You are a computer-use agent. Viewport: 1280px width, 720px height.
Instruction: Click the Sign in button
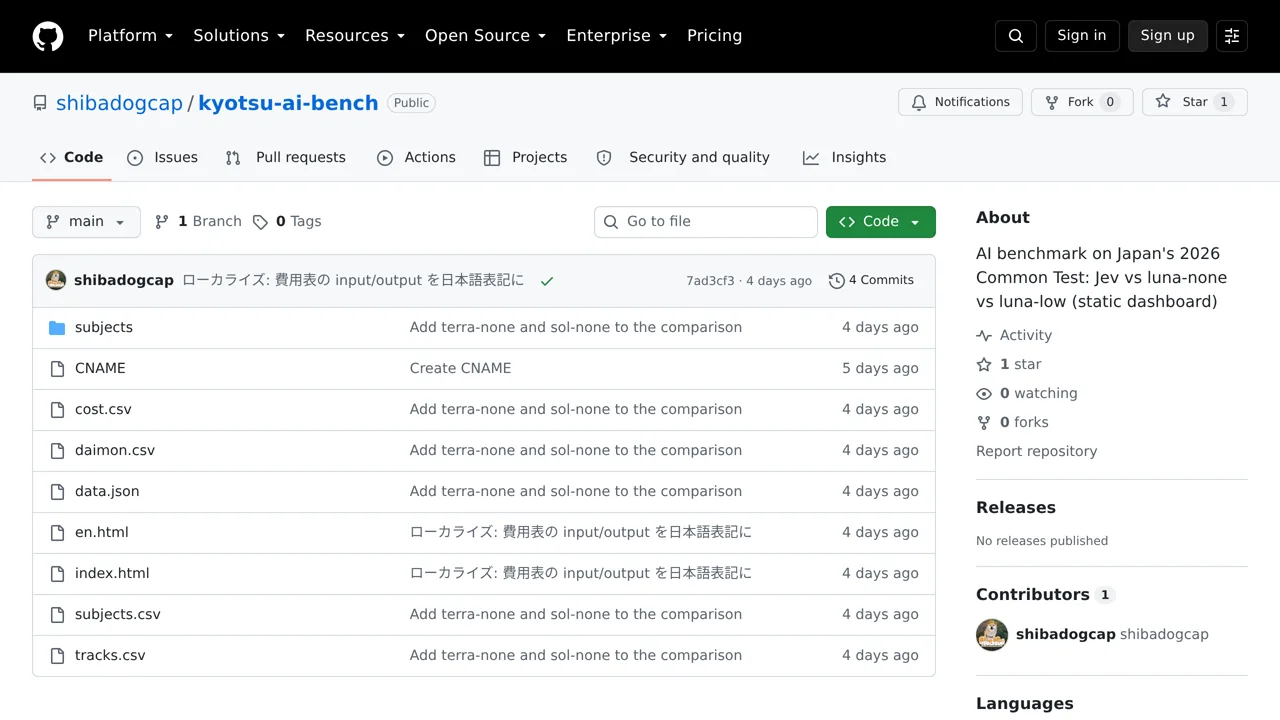[x=1082, y=36]
